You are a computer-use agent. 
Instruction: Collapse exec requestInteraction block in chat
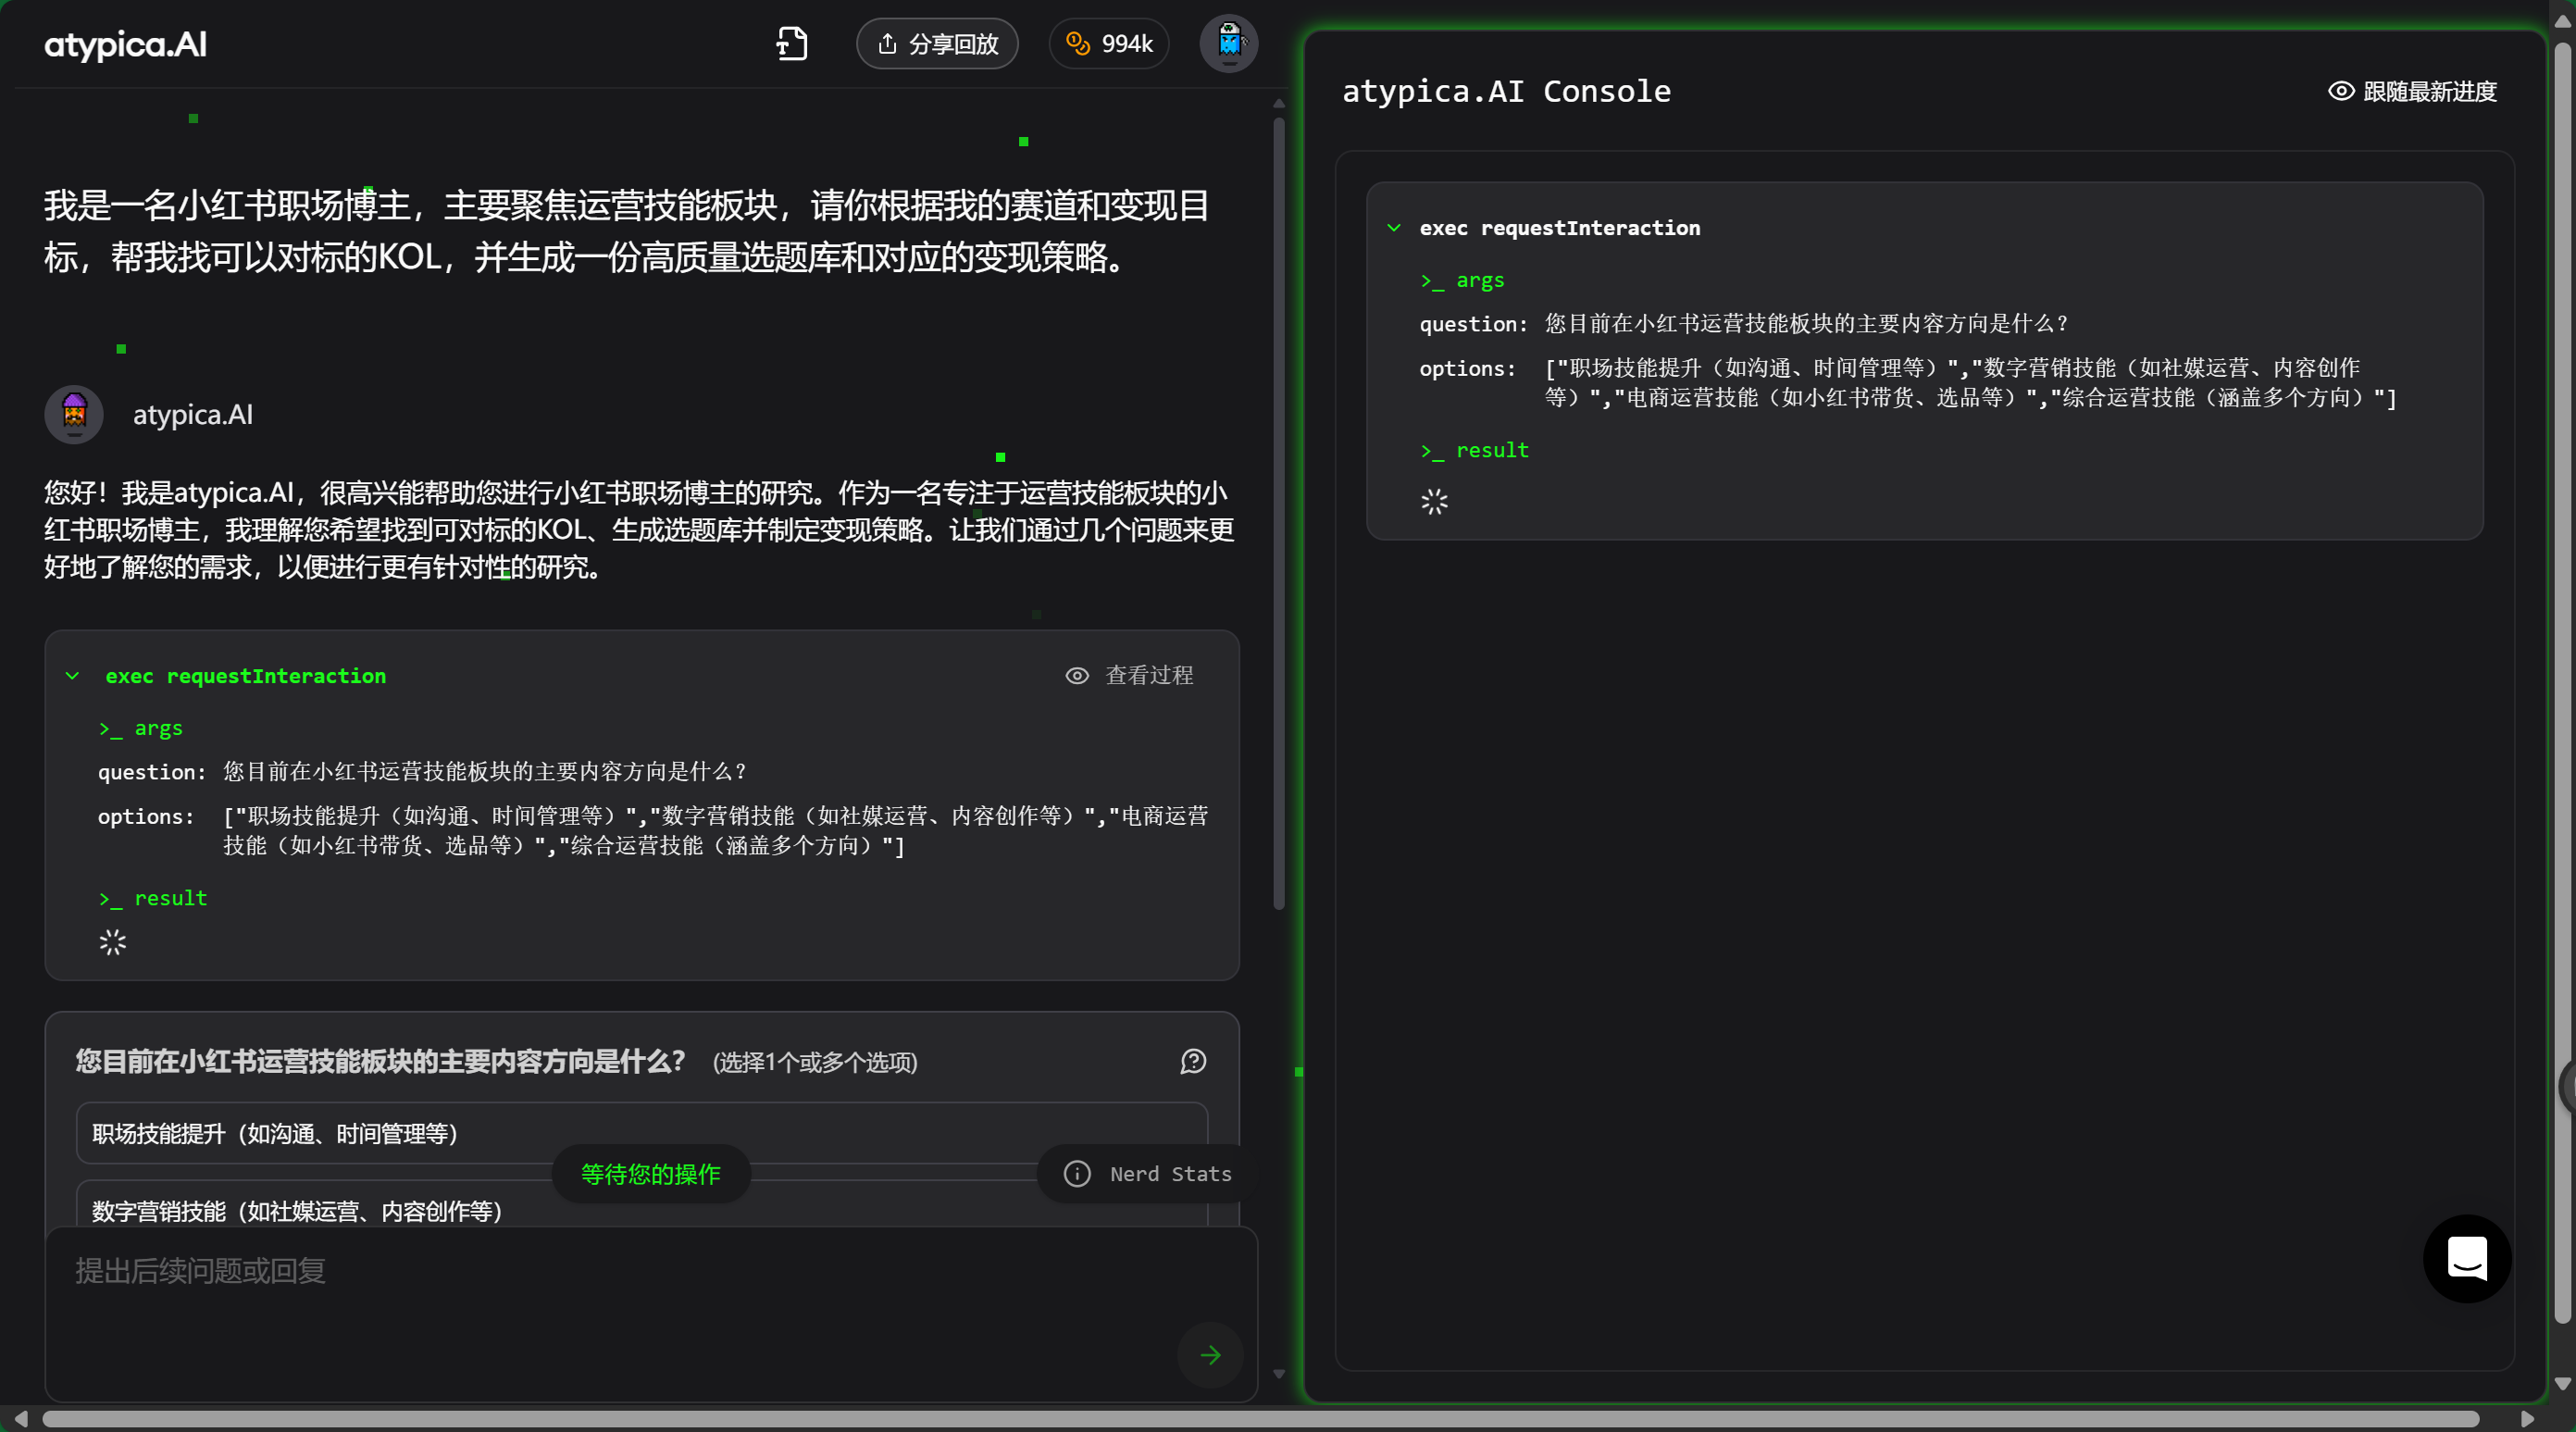(x=73, y=676)
